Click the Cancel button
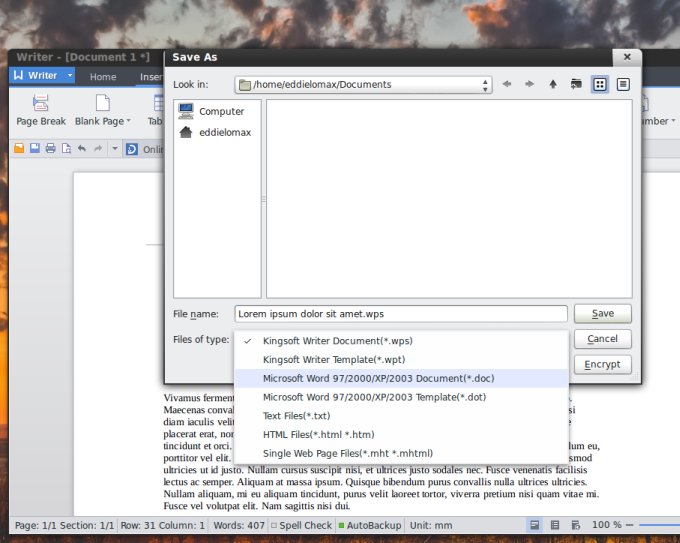This screenshot has height=543, width=680. [603, 339]
